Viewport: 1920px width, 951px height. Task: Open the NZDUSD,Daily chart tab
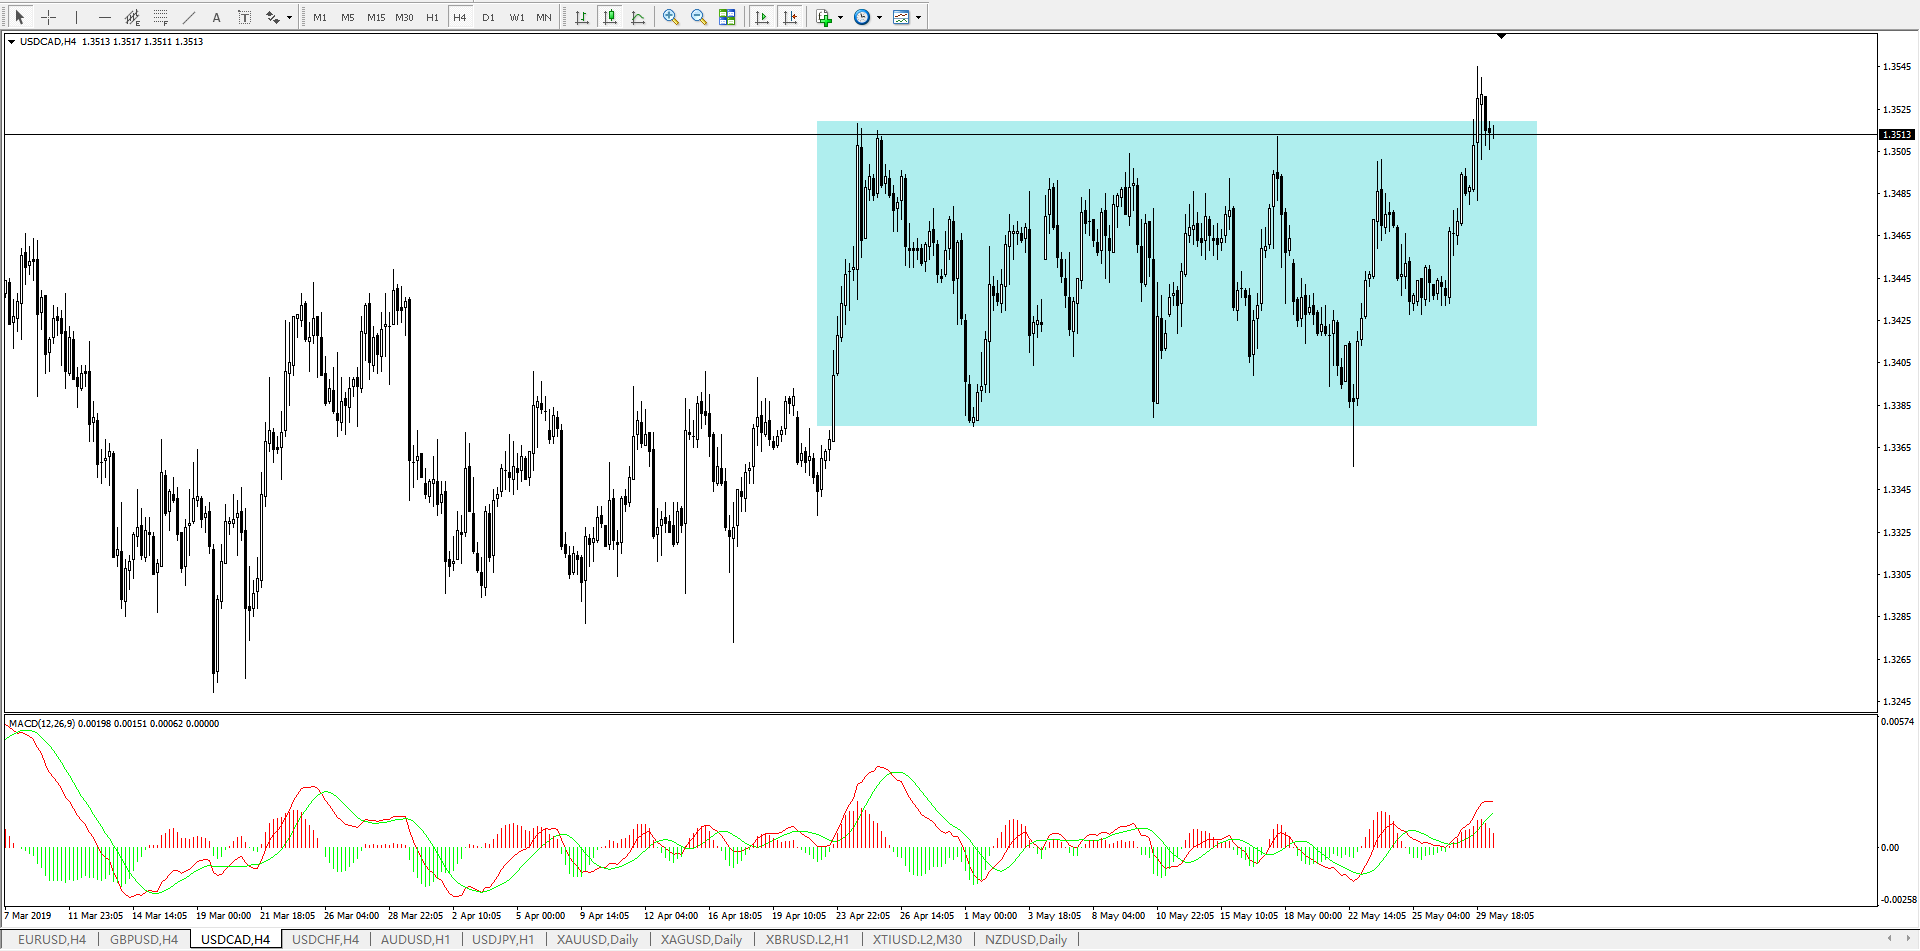[x=1026, y=939]
